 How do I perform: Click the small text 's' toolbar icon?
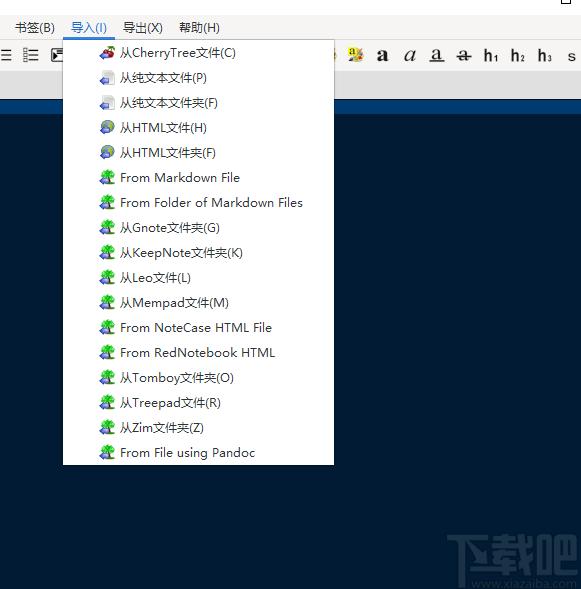pyautogui.click(x=572, y=56)
